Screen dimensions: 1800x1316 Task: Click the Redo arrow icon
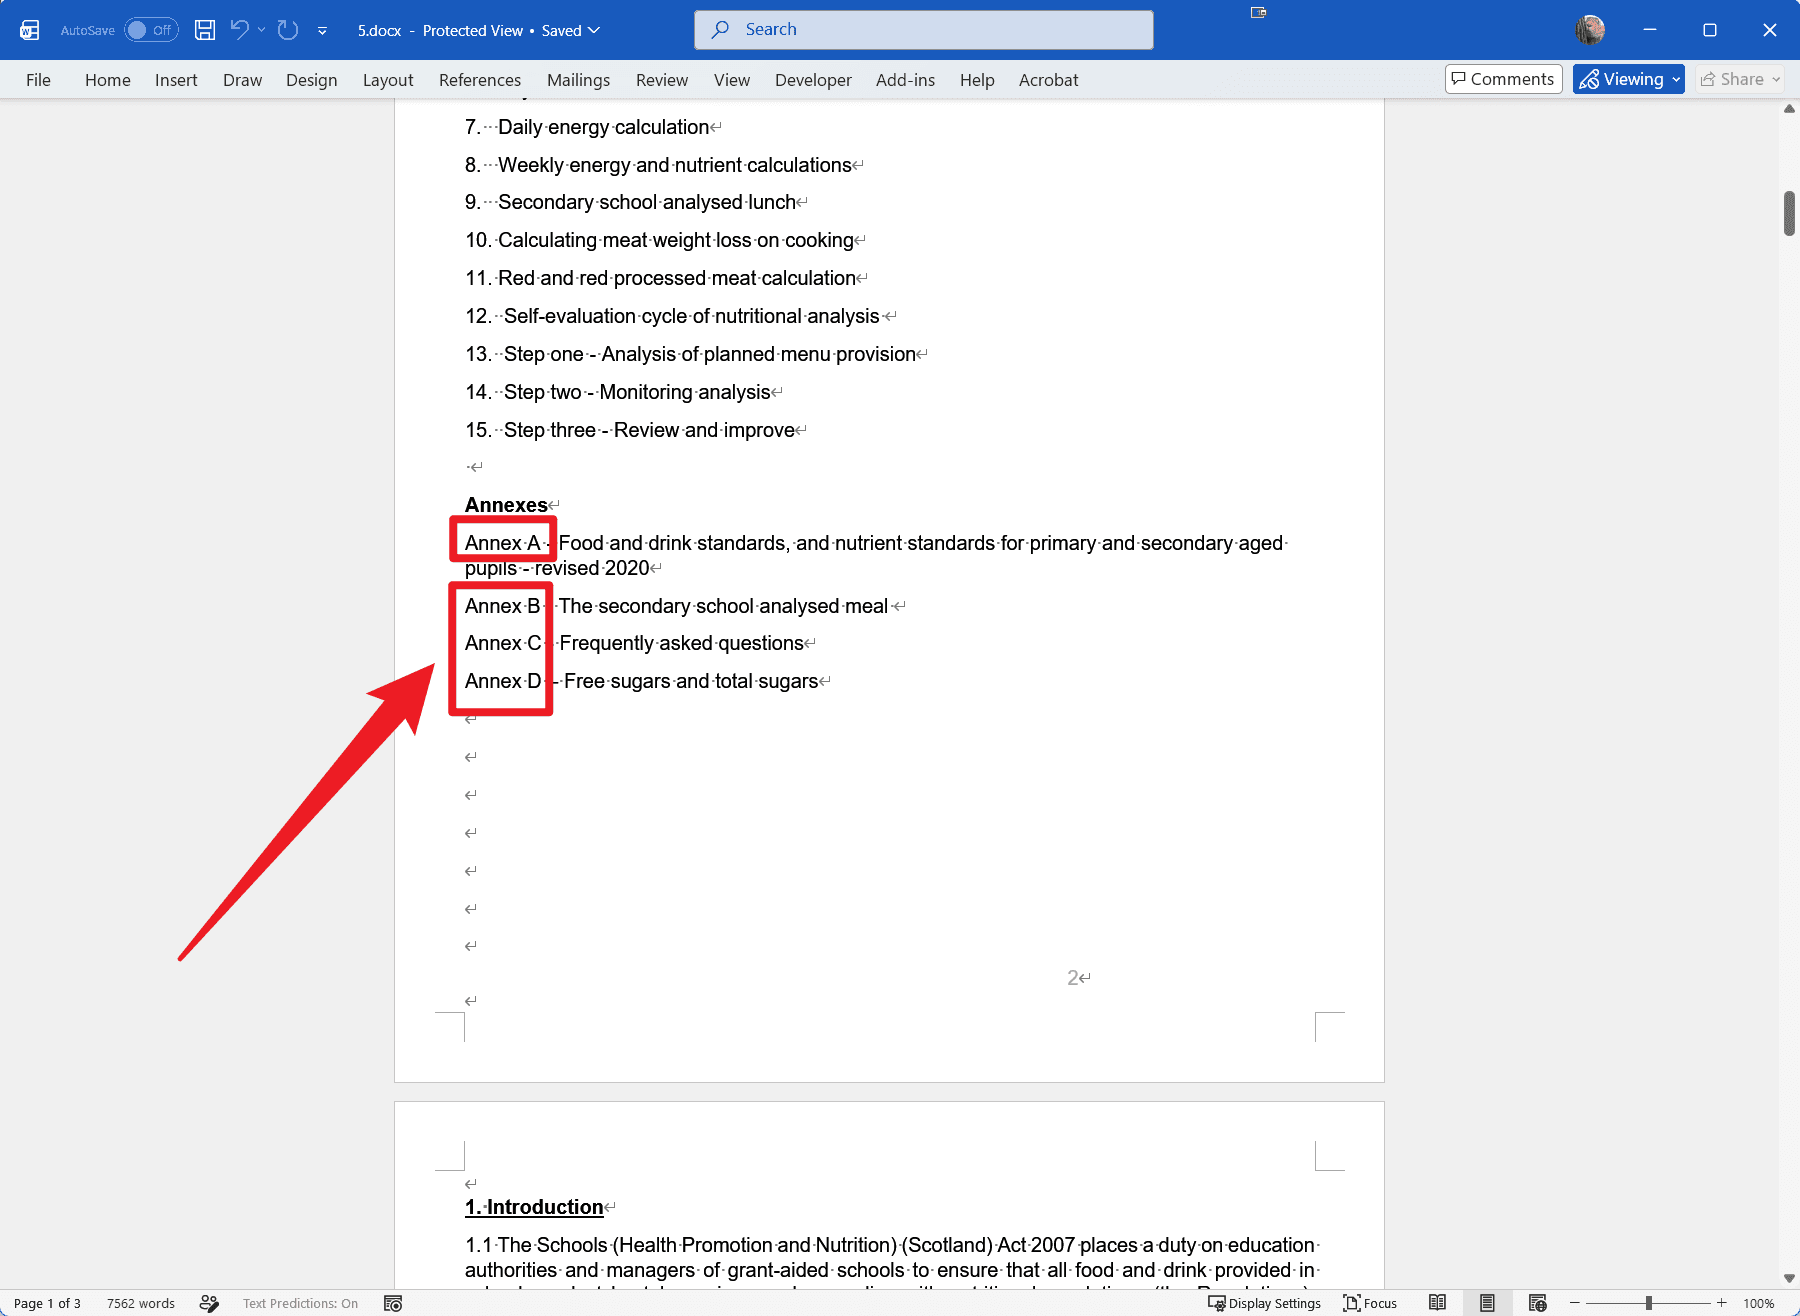tap(288, 30)
